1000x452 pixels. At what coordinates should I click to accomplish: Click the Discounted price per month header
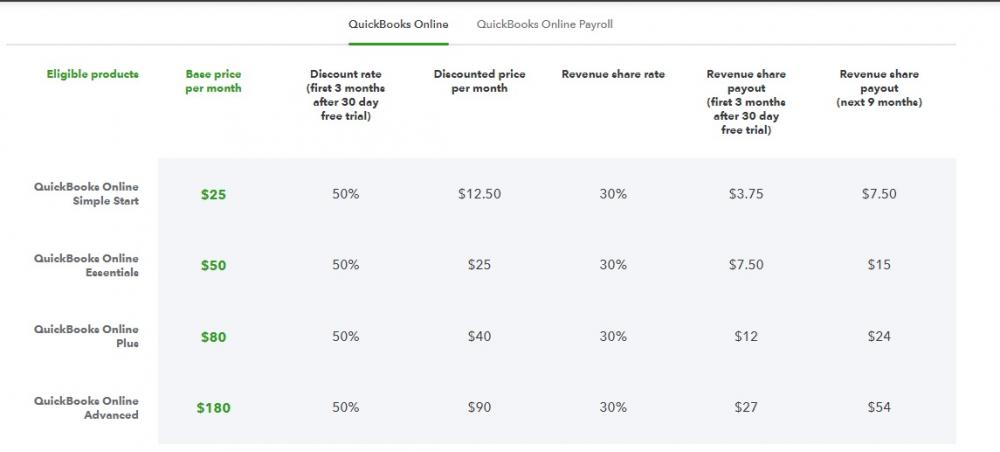(x=479, y=81)
